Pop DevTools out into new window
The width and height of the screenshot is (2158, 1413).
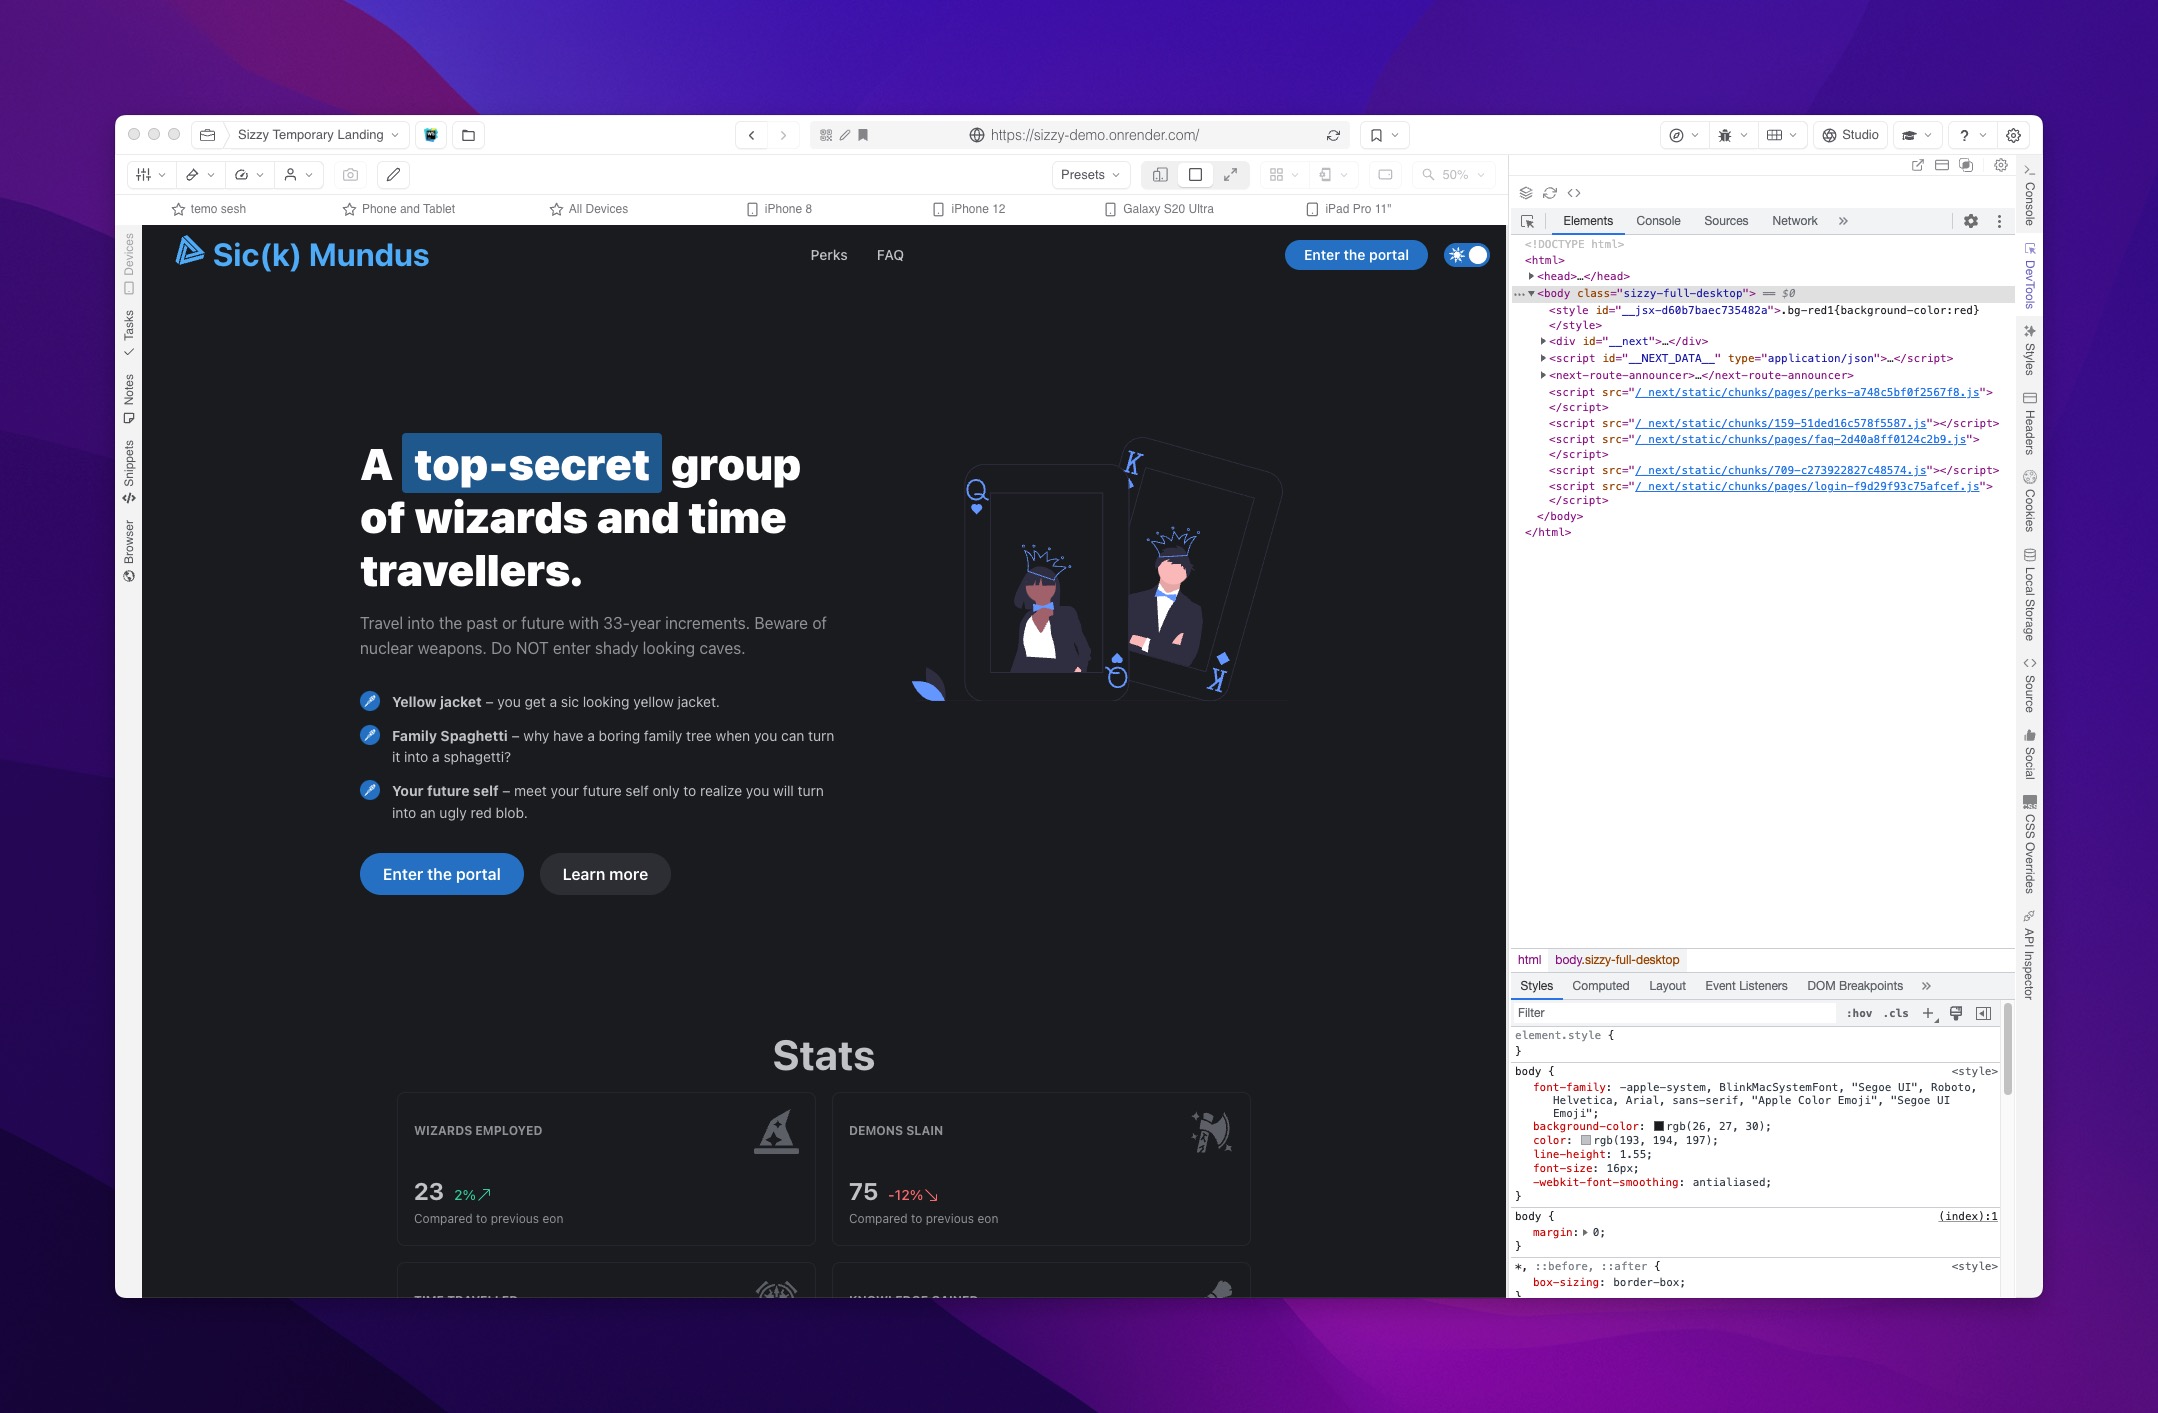[1917, 165]
